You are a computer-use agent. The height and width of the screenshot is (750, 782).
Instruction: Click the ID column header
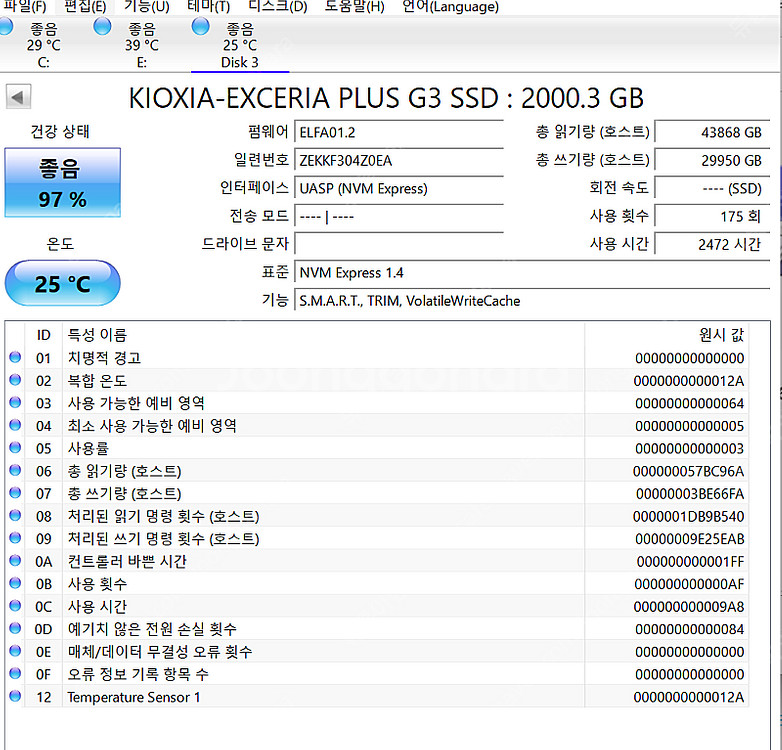43,335
